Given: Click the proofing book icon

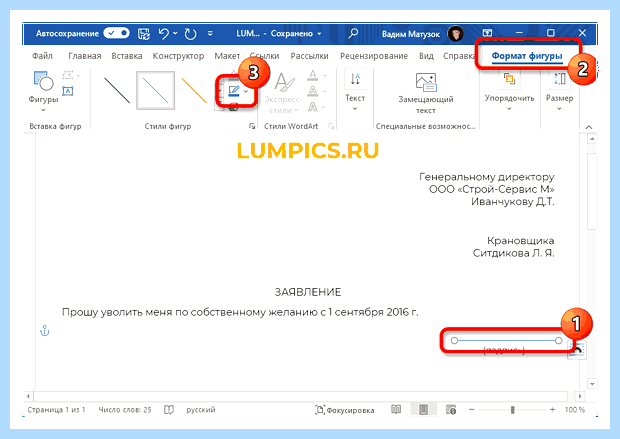Looking at the screenshot, I should (x=169, y=410).
